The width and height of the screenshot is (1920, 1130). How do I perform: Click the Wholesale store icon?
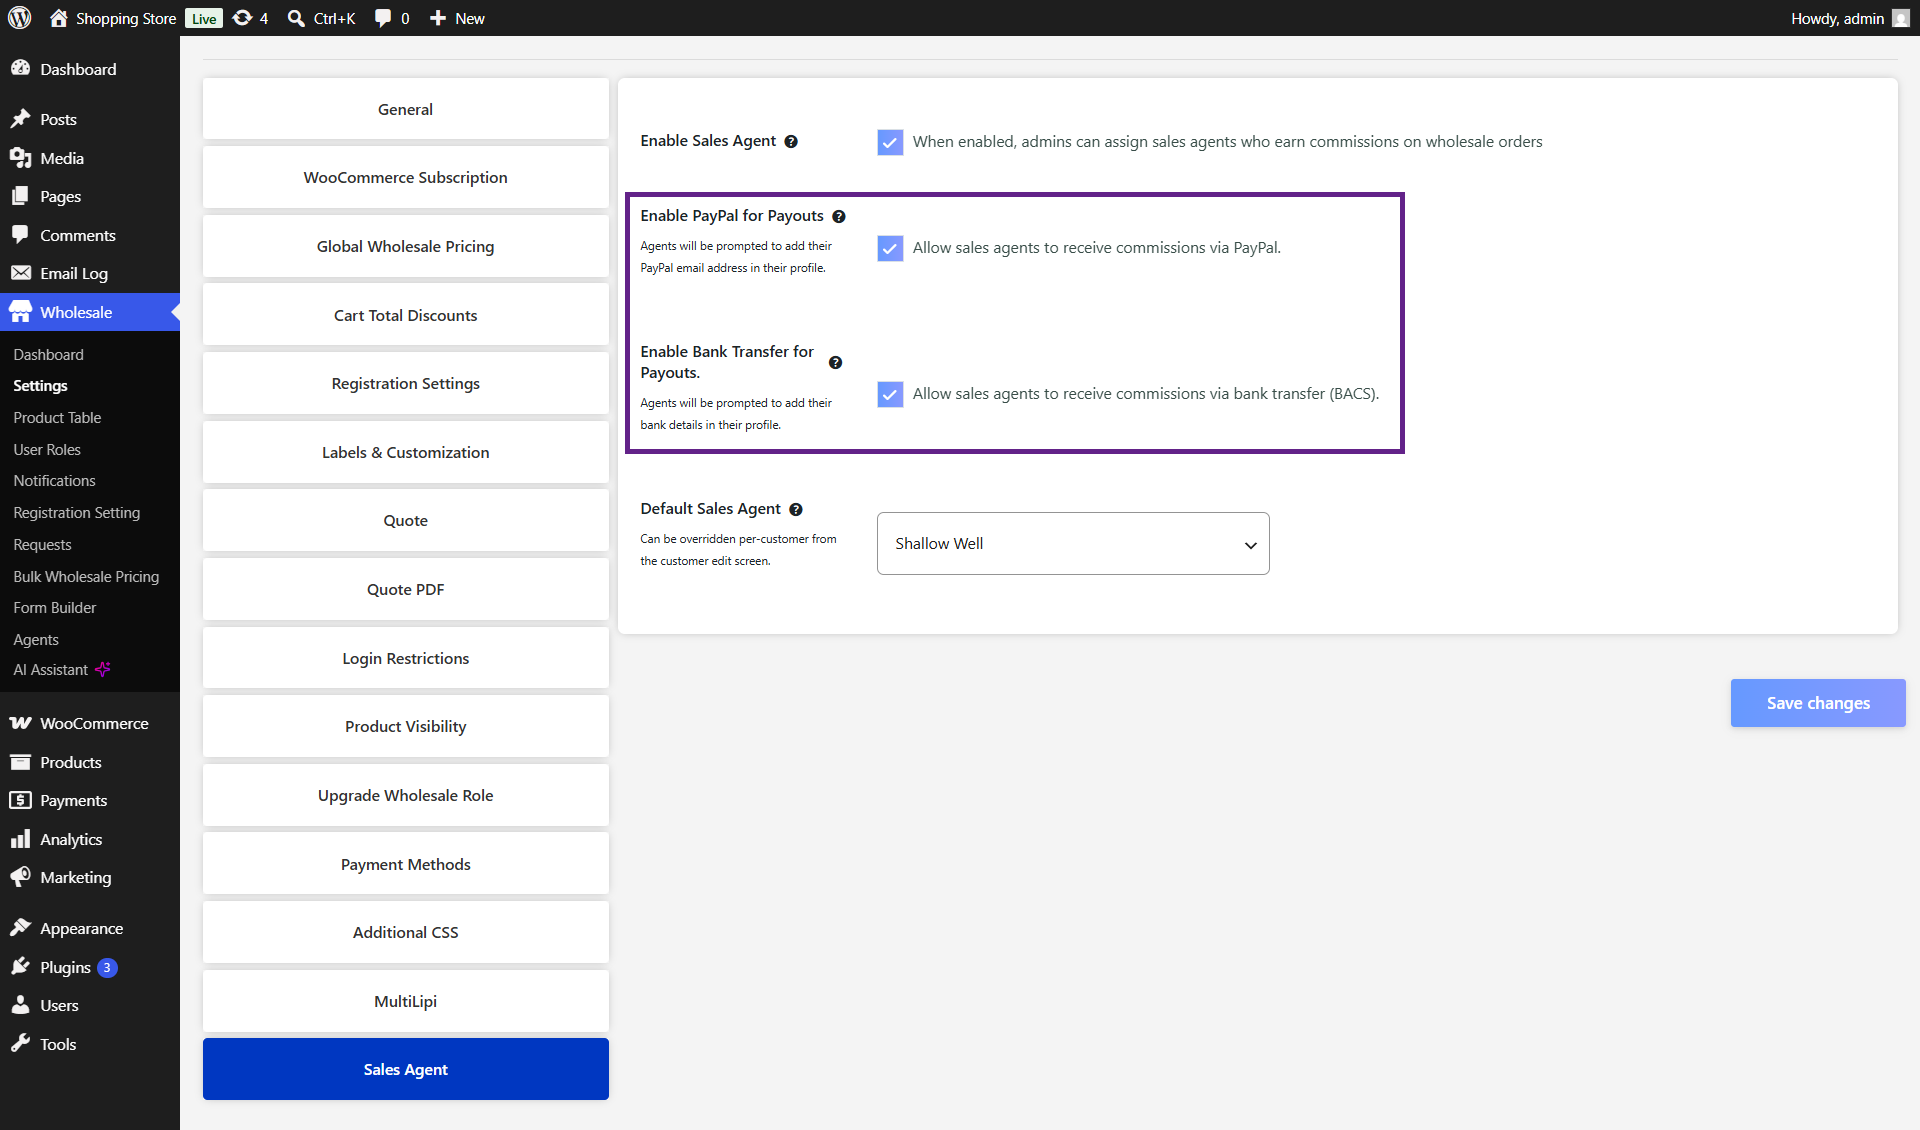(x=20, y=312)
